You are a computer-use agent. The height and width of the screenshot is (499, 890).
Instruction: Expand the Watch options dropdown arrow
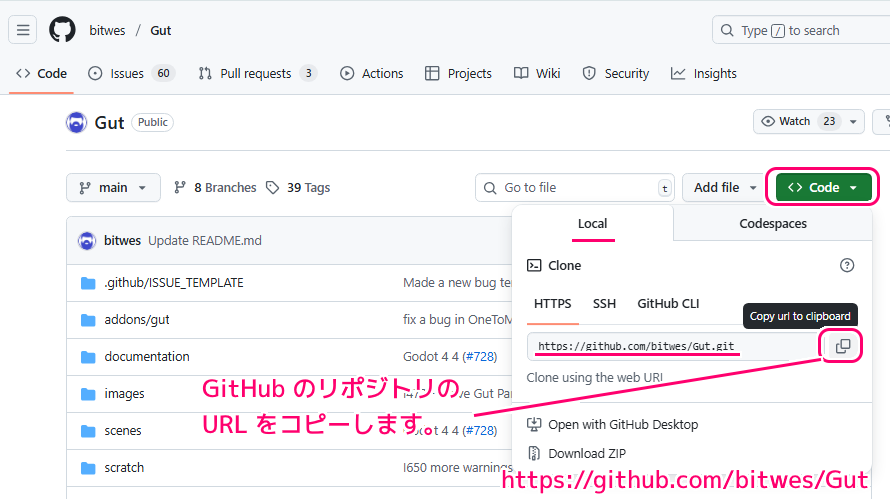point(853,121)
